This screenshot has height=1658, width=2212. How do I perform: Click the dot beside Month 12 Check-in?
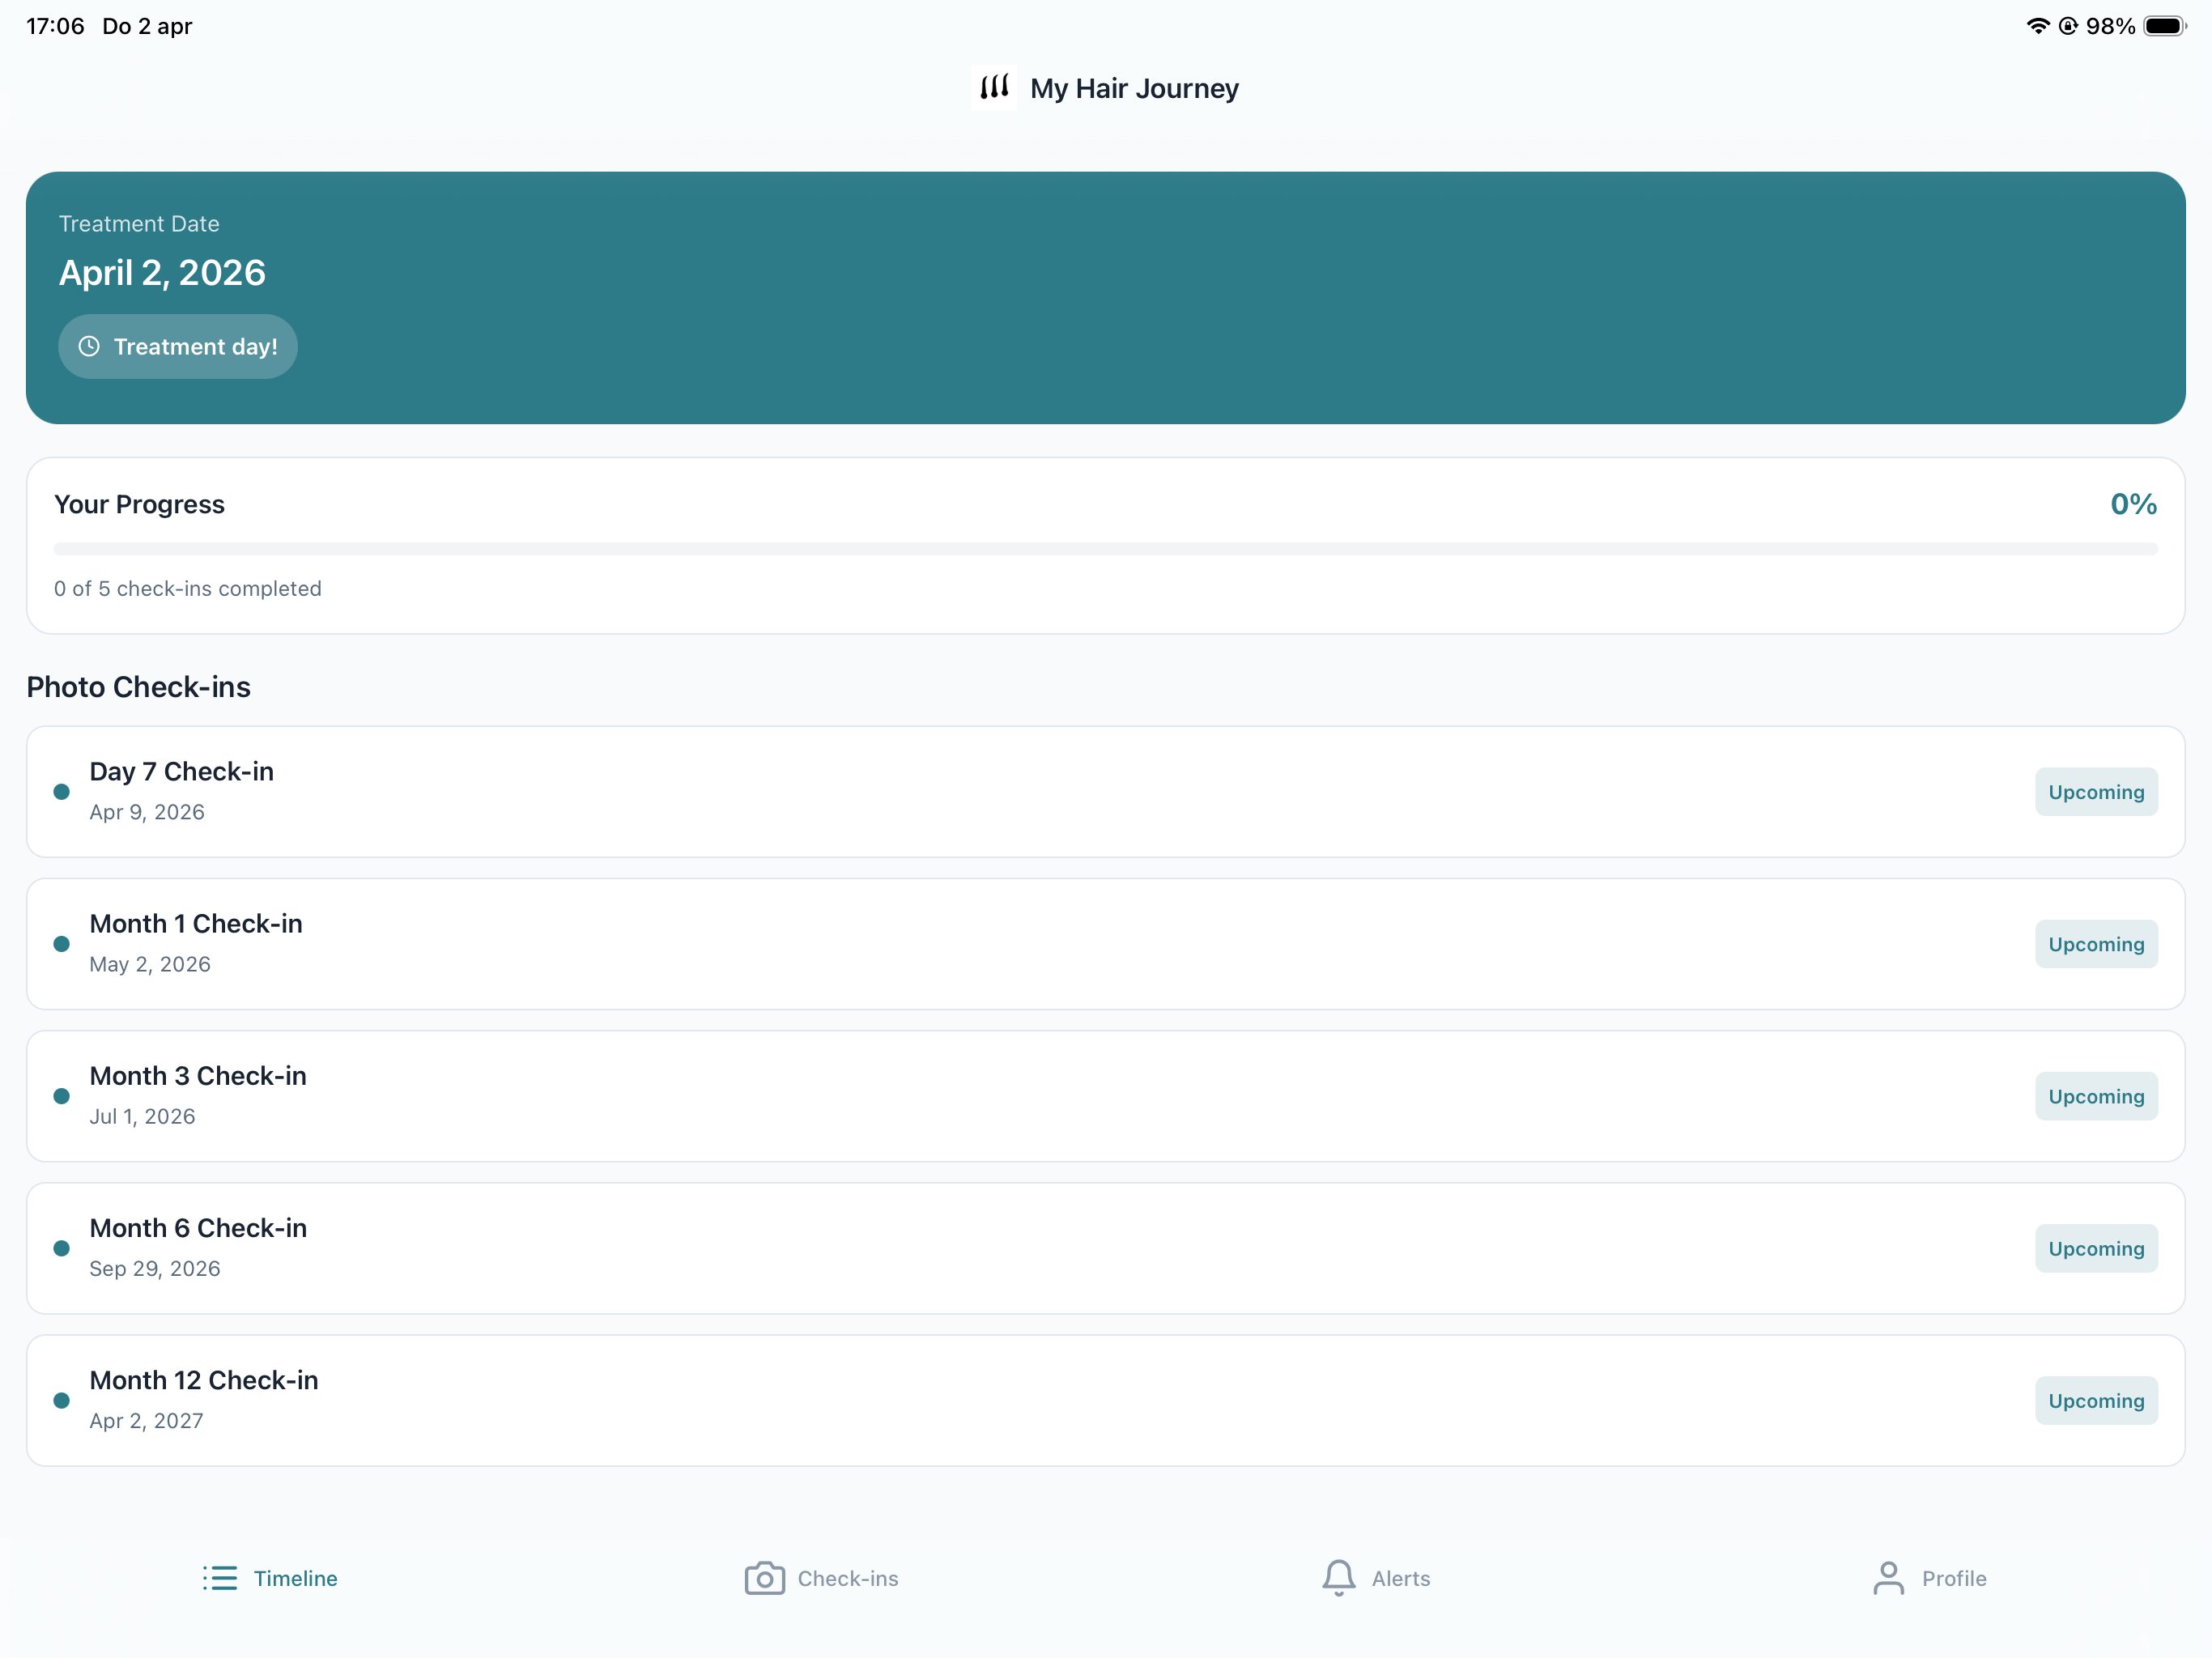click(62, 1400)
